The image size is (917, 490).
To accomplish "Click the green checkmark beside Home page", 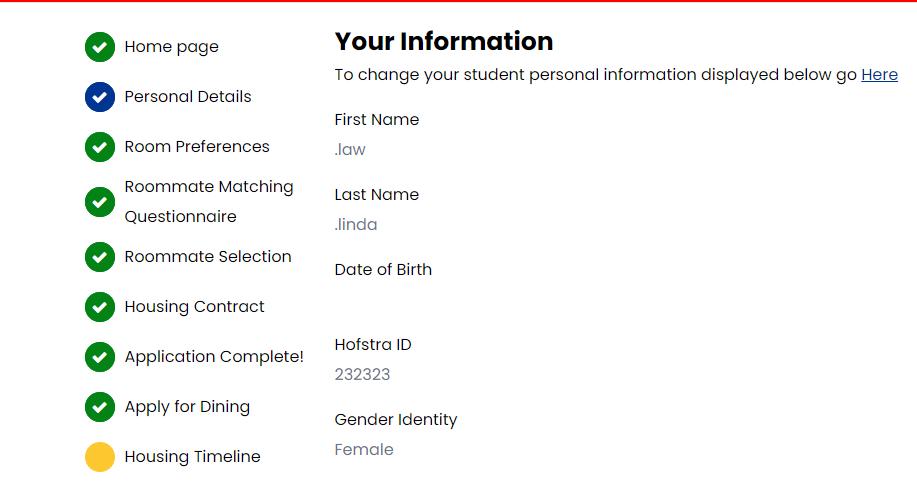I will (99, 47).
